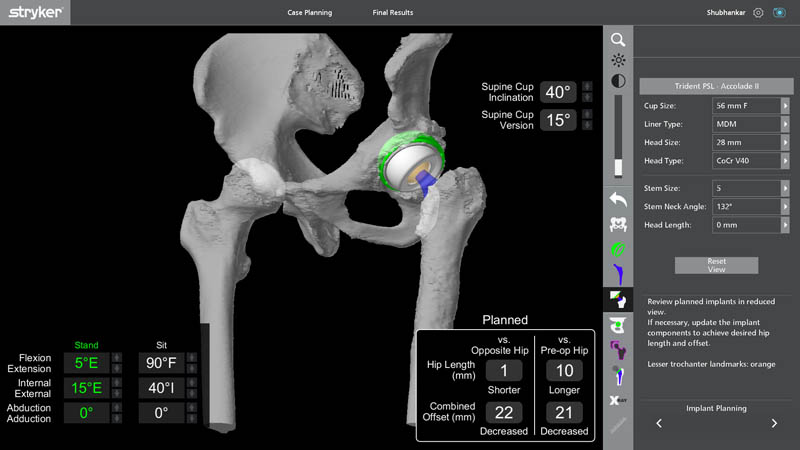Select the green acetabular cup icon
Image resolution: width=800 pixels, height=450 pixels.
click(x=618, y=249)
